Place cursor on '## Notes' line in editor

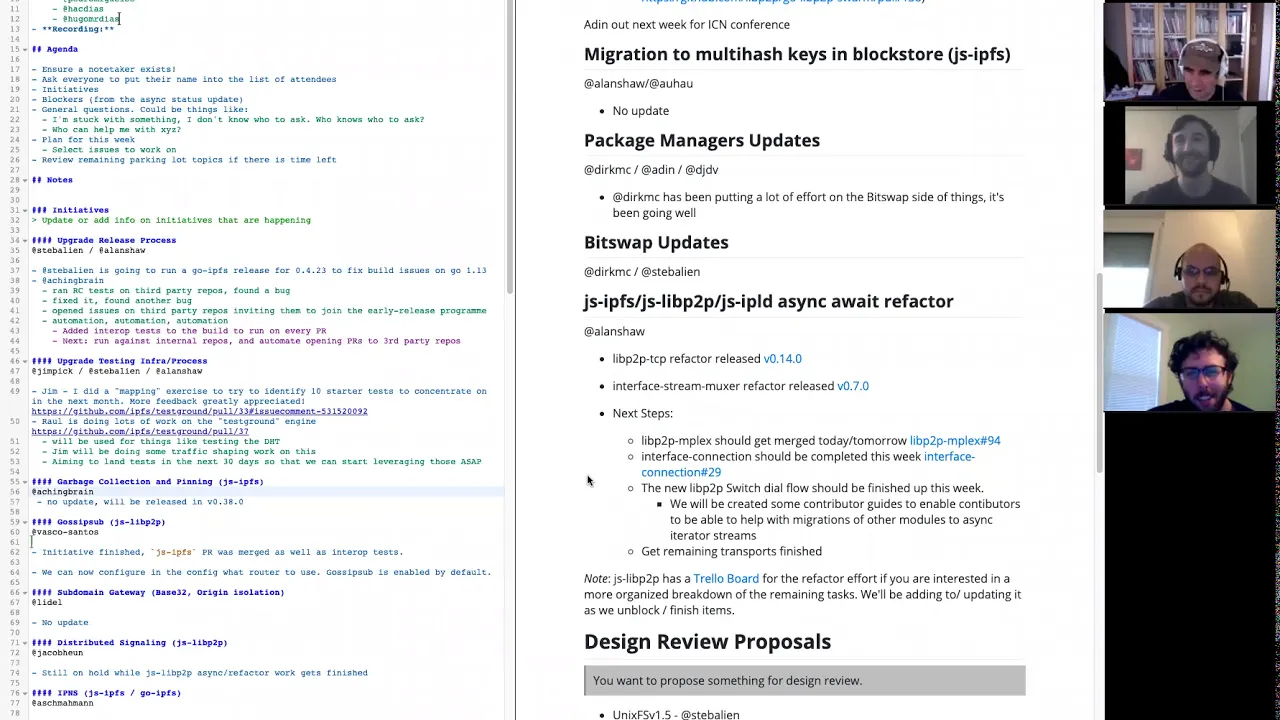click(x=52, y=180)
